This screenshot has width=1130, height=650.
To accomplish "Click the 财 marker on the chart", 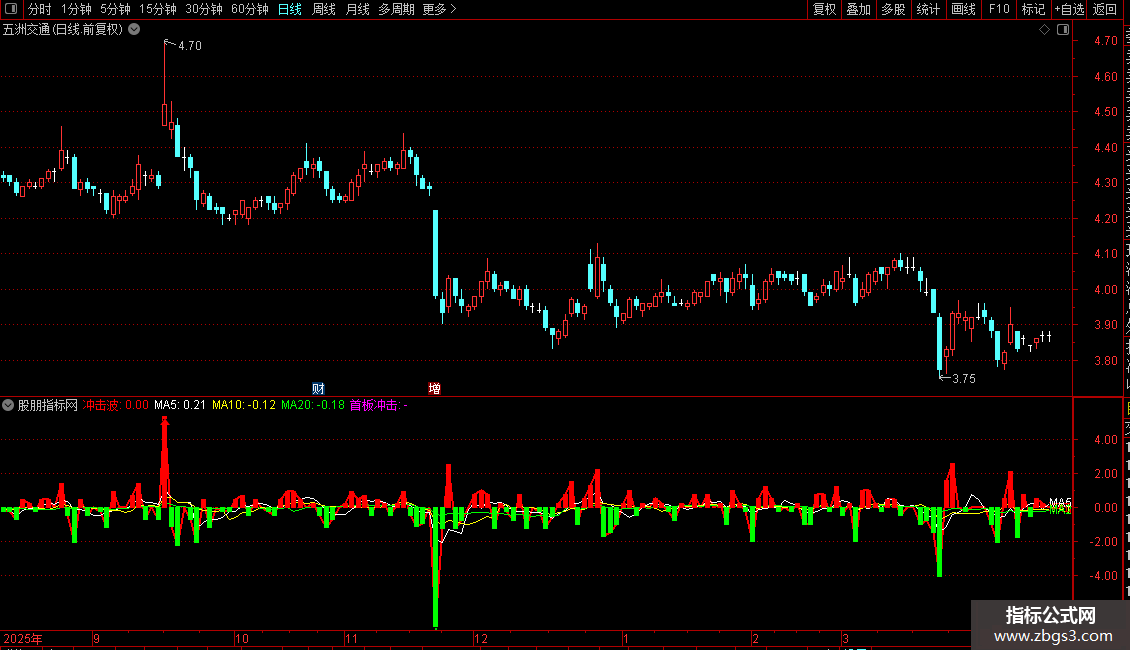I will [318, 388].
